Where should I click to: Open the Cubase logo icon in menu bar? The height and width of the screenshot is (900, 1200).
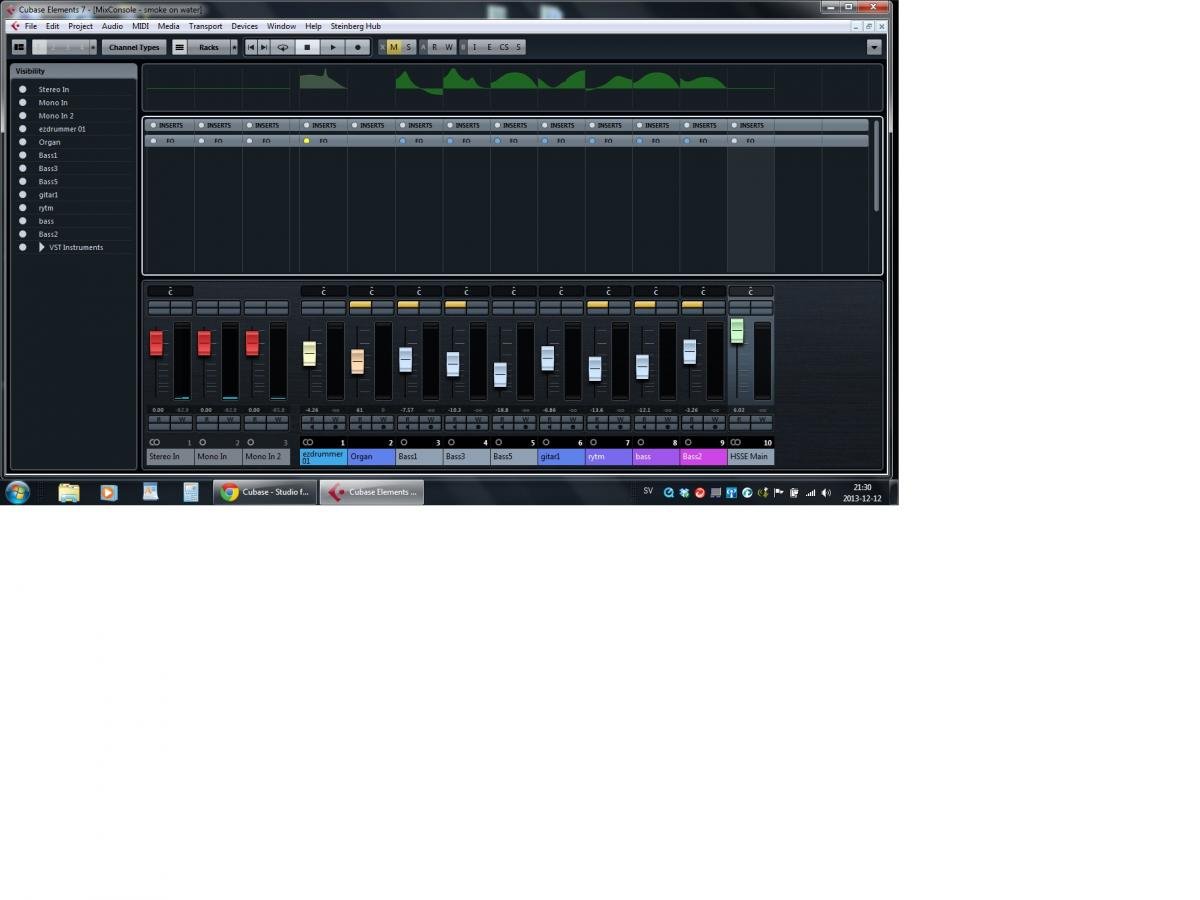[15, 26]
